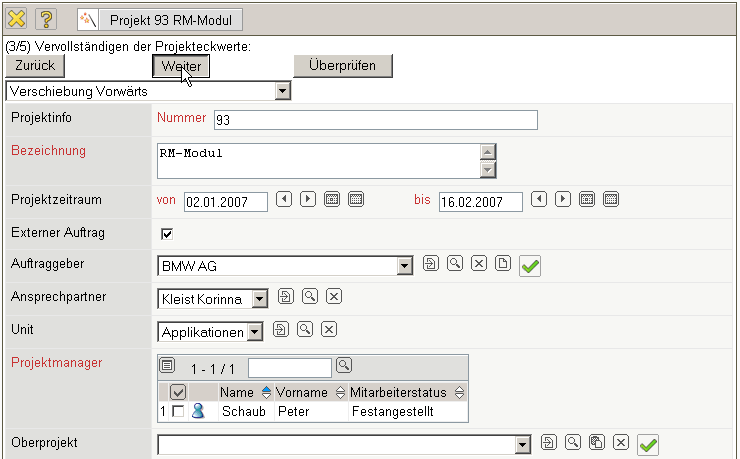Toggle the Externer Auftrag checkbox
The height and width of the screenshot is (459, 740).
[167, 234]
